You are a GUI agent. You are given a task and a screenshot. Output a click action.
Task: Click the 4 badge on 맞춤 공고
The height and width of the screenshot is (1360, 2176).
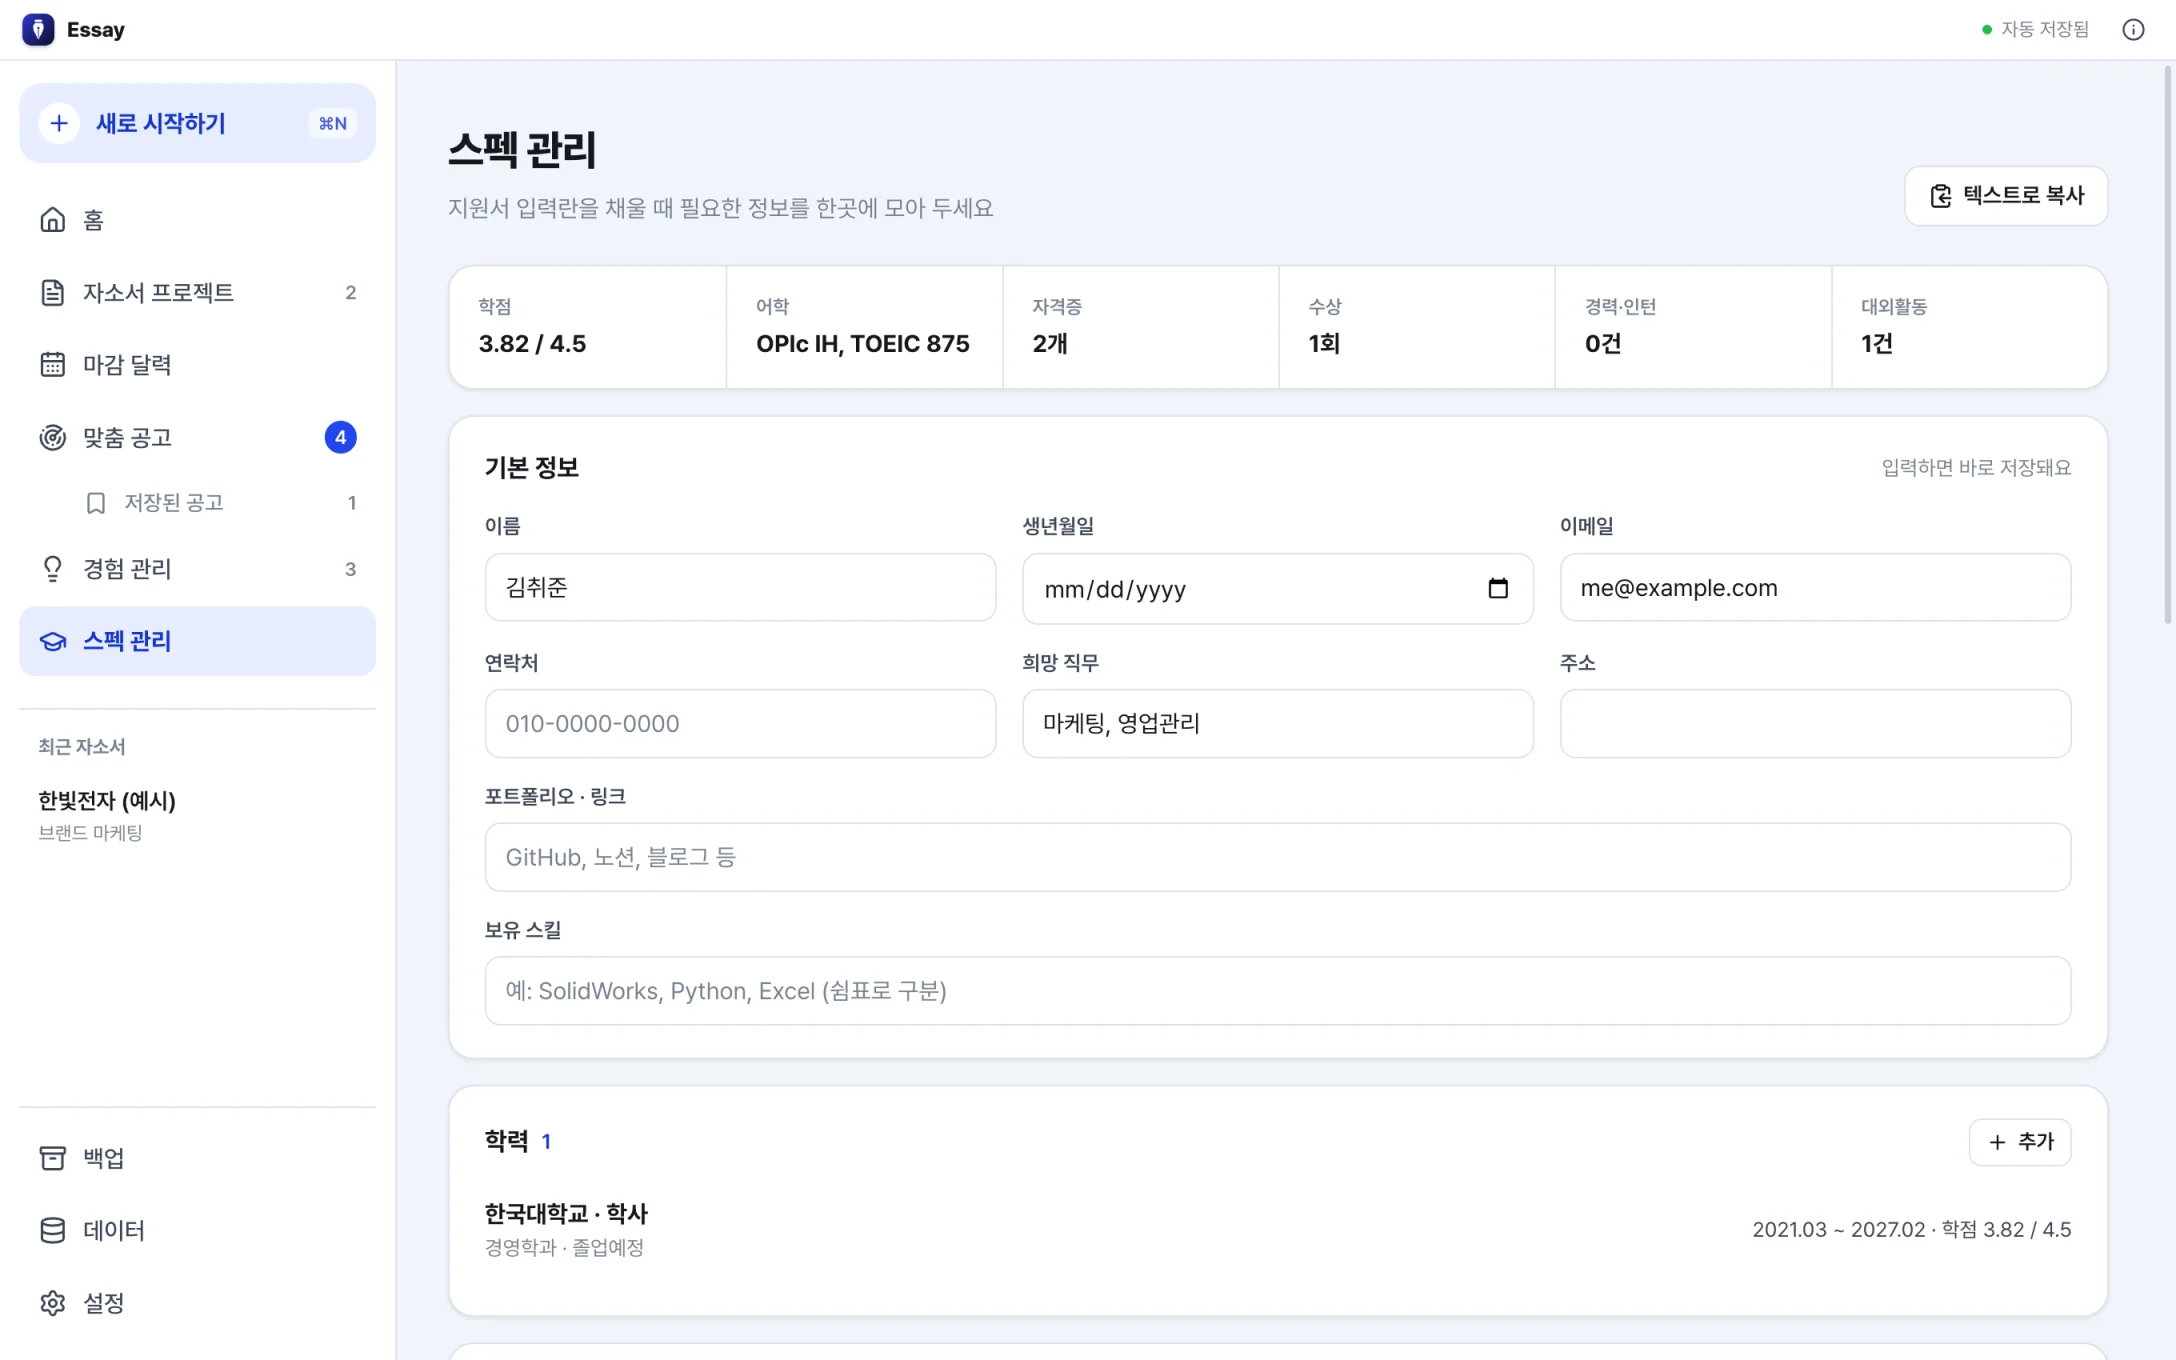pos(340,437)
